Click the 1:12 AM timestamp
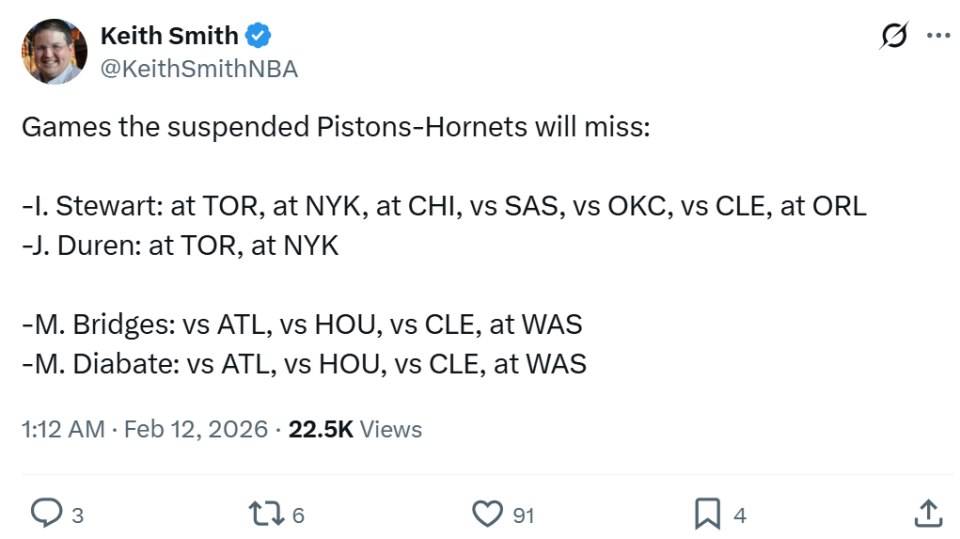Image resolution: width=960 pixels, height=539 pixels. click(62, 429)
